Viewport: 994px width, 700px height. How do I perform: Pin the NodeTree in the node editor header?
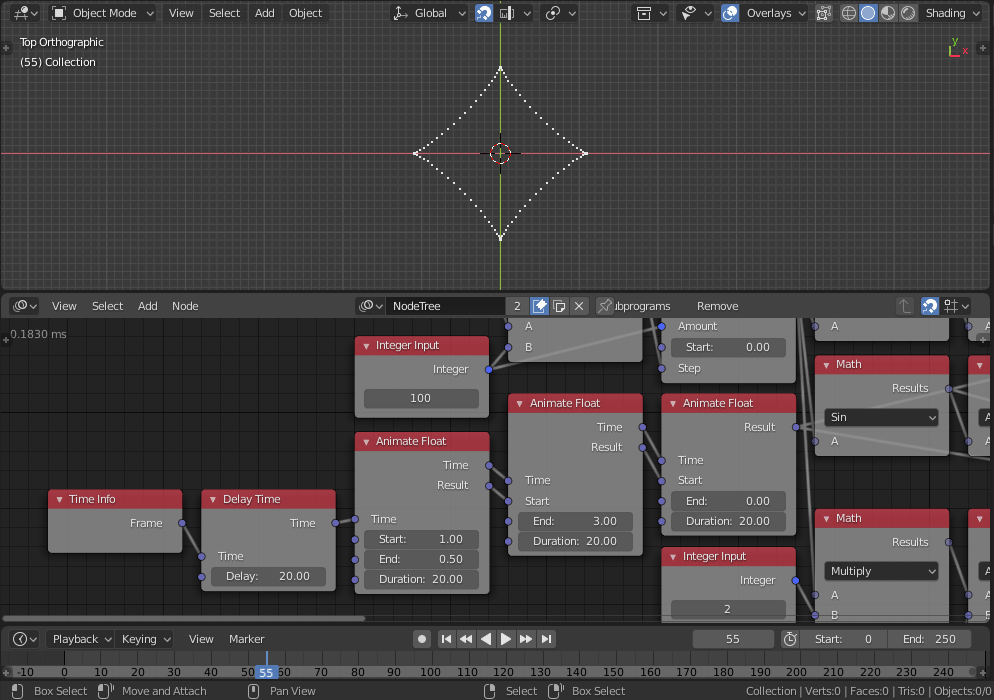[x=604, y=306]
